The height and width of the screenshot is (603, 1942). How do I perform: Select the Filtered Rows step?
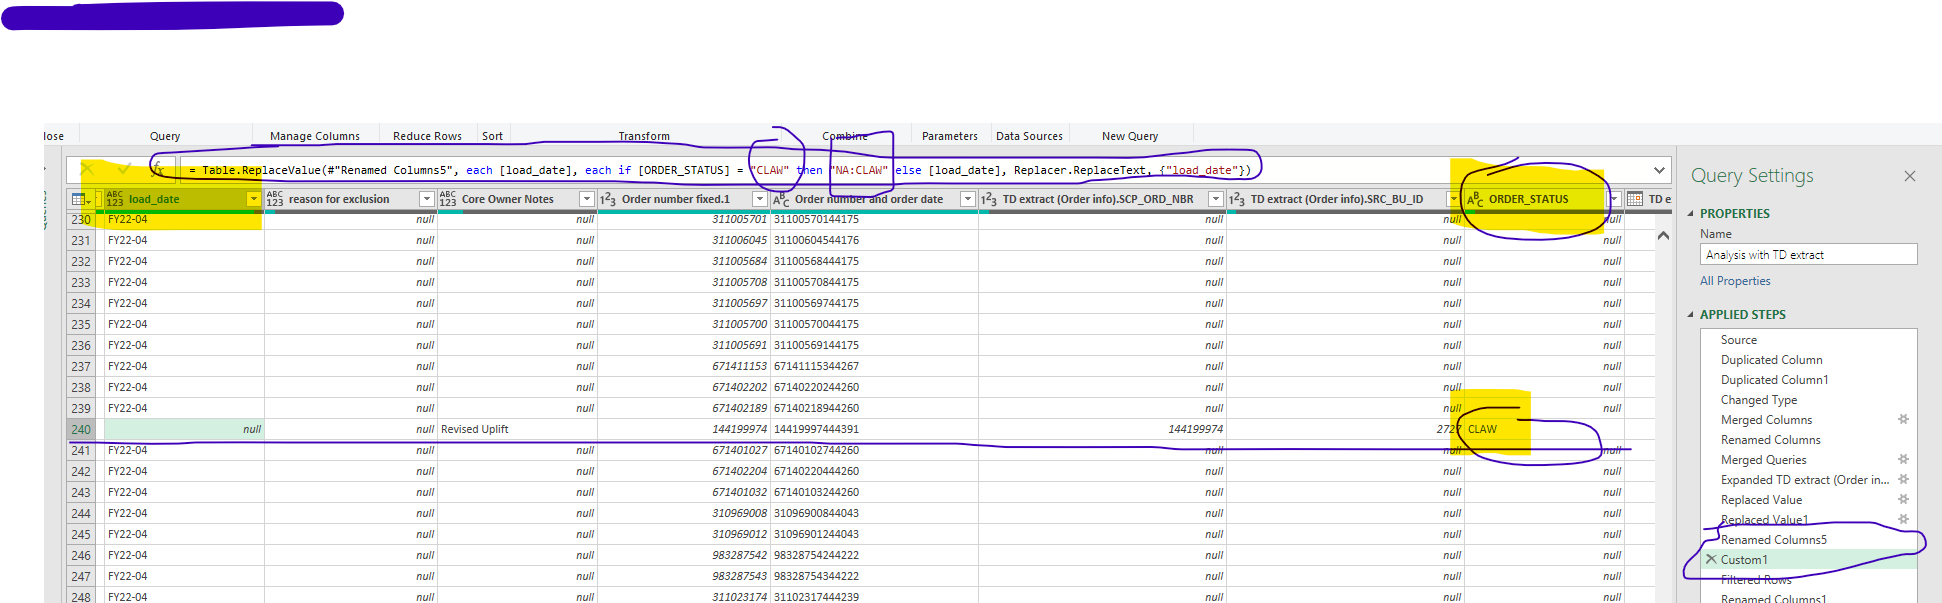[x=1756, y=580]
